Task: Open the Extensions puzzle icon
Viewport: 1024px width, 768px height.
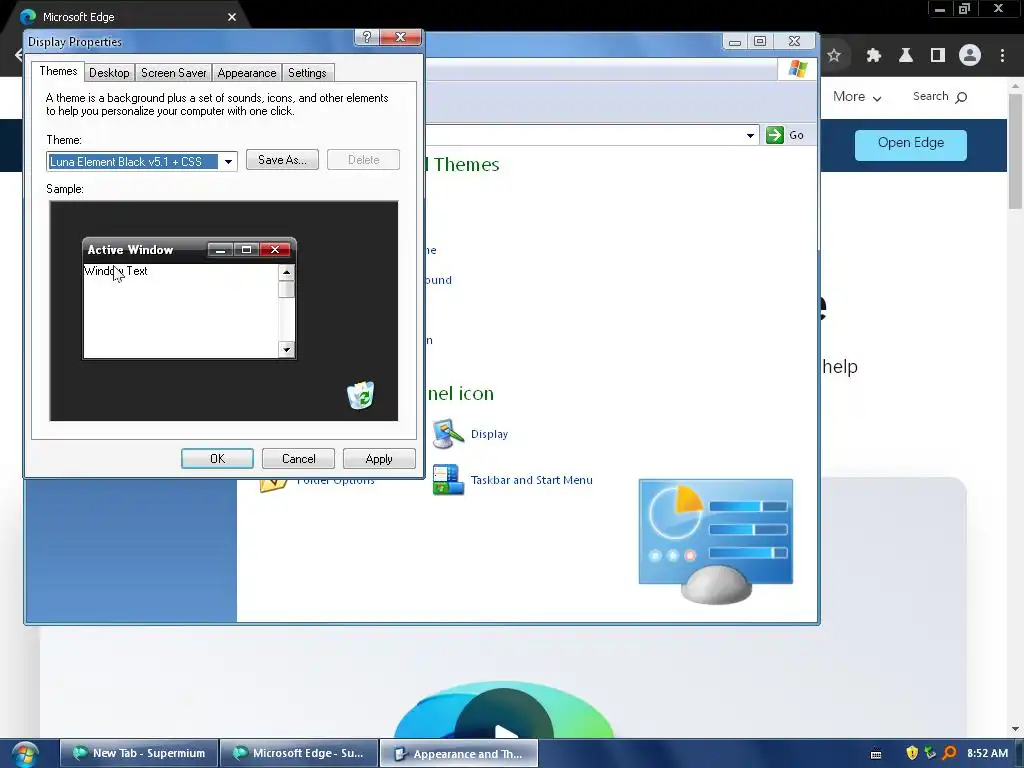Action: [874, 56]
